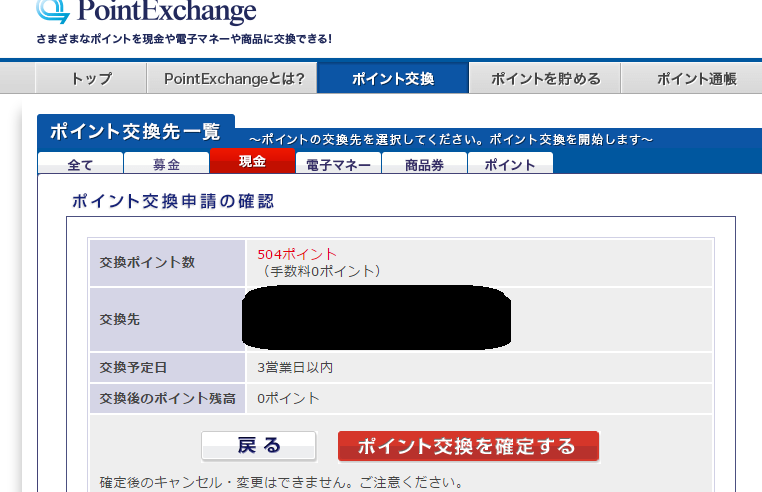Confirm with the ポイント交換を確定する button

click(x=468, y=446)
